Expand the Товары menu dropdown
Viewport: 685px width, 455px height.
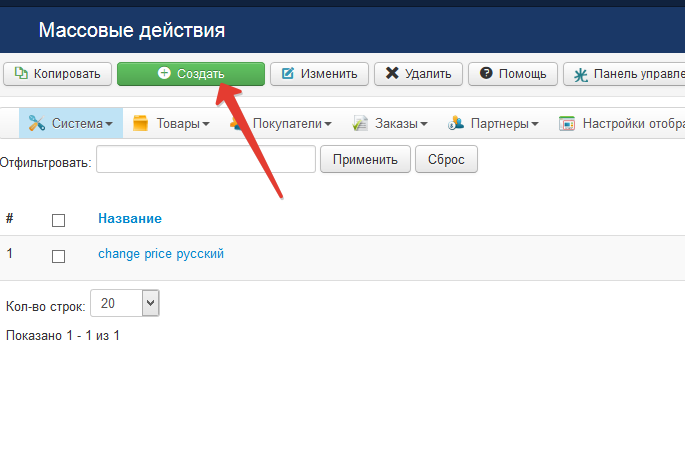click(171, 124)
